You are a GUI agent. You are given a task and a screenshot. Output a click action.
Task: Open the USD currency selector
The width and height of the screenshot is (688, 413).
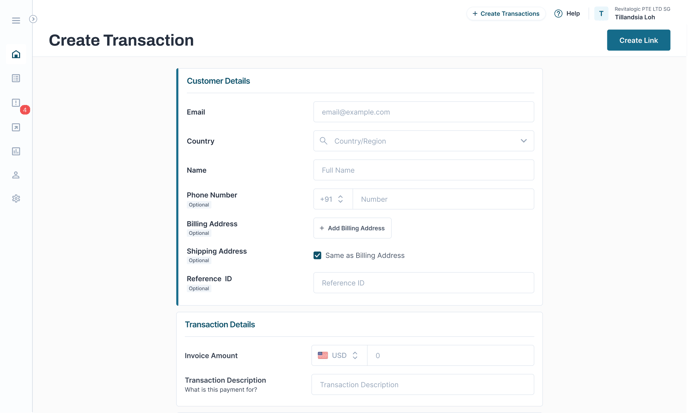click(x=339, y=356)
